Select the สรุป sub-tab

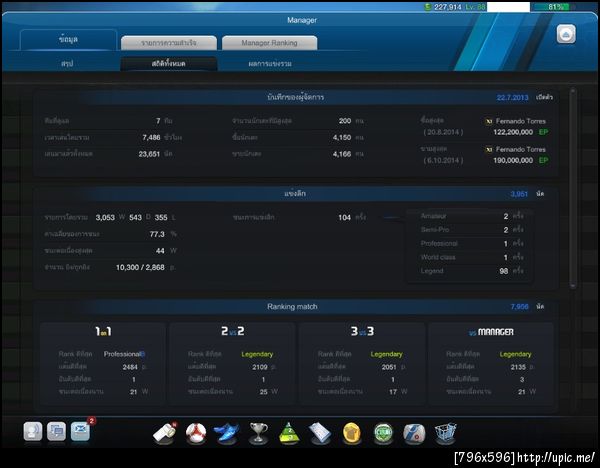[67, 64]
